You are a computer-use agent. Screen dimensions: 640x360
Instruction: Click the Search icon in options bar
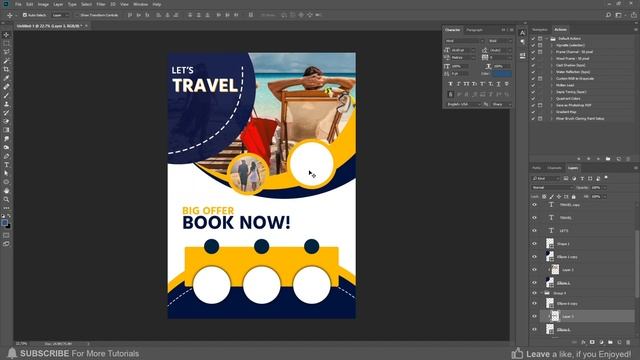(x=608, y=15)
